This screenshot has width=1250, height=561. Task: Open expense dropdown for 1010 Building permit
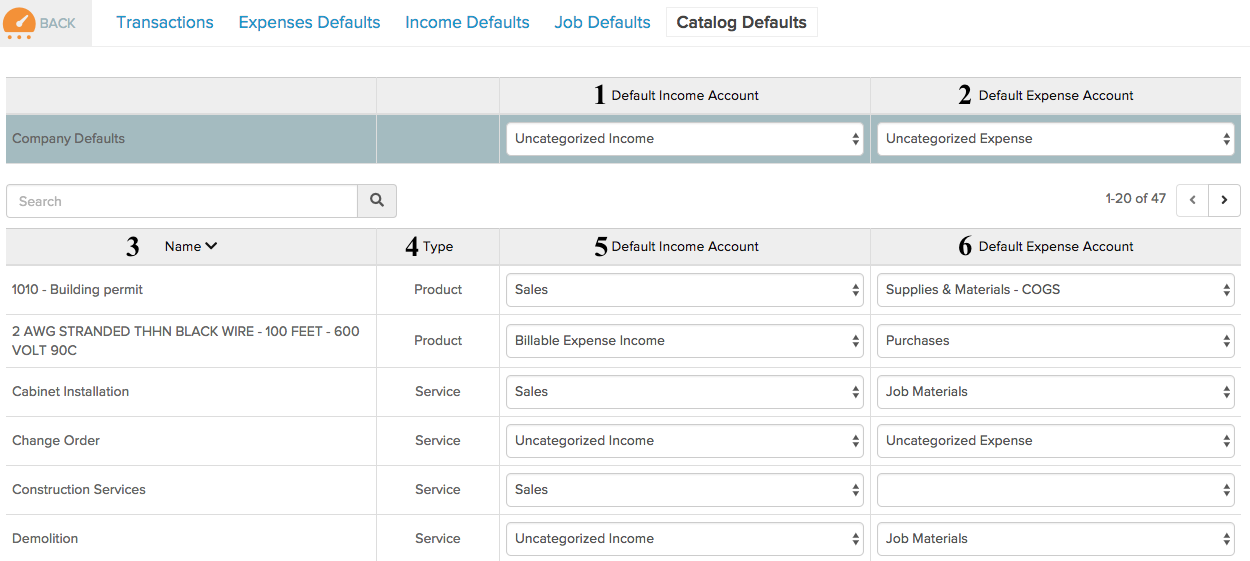click(1056, 290)
